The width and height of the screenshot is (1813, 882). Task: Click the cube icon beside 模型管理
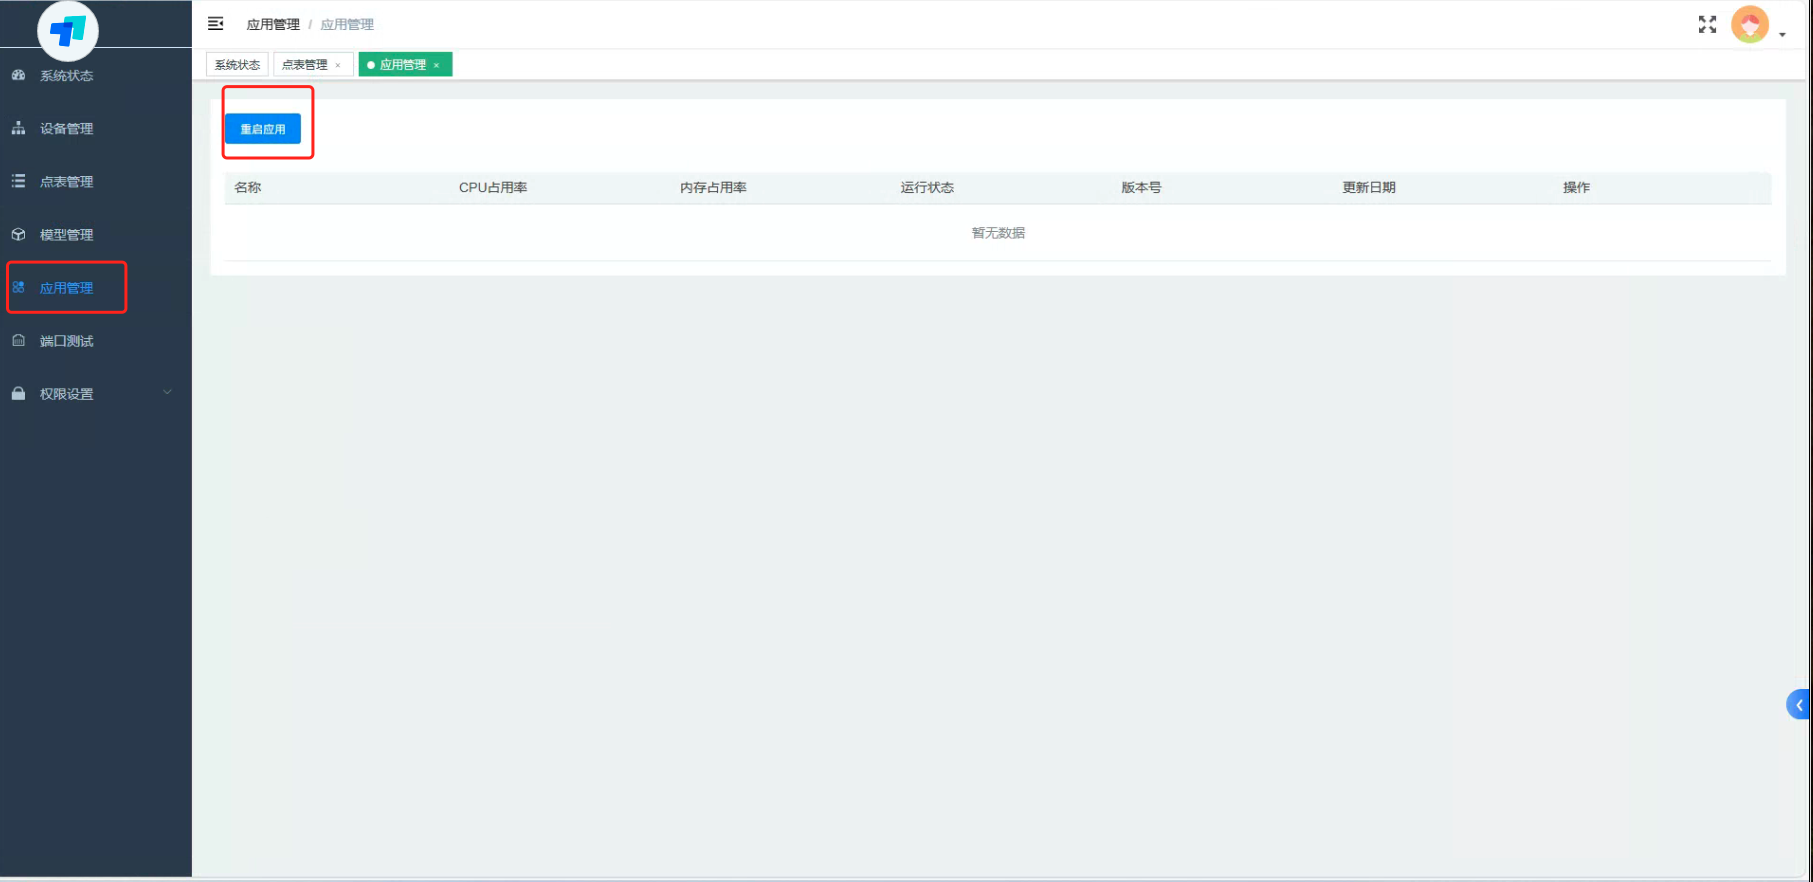[18, 234]
